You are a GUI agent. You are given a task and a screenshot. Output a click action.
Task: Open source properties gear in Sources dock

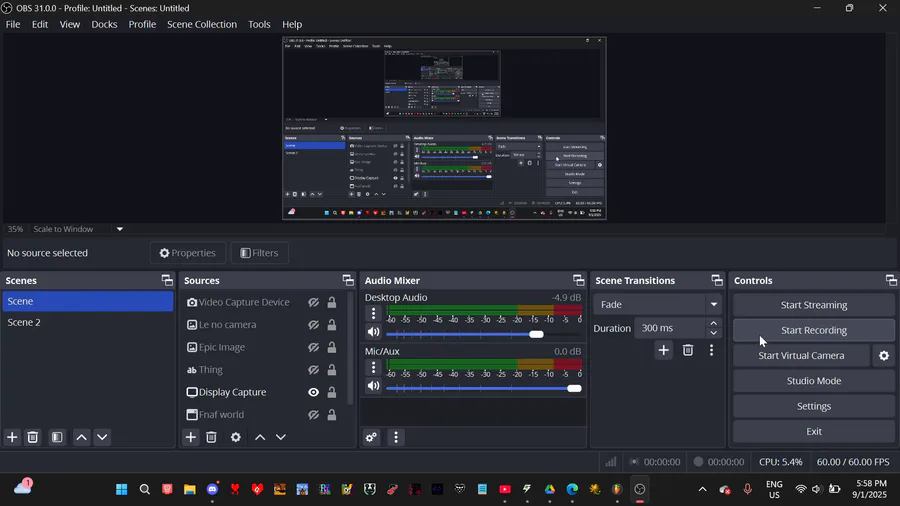[x=235, y=437]
